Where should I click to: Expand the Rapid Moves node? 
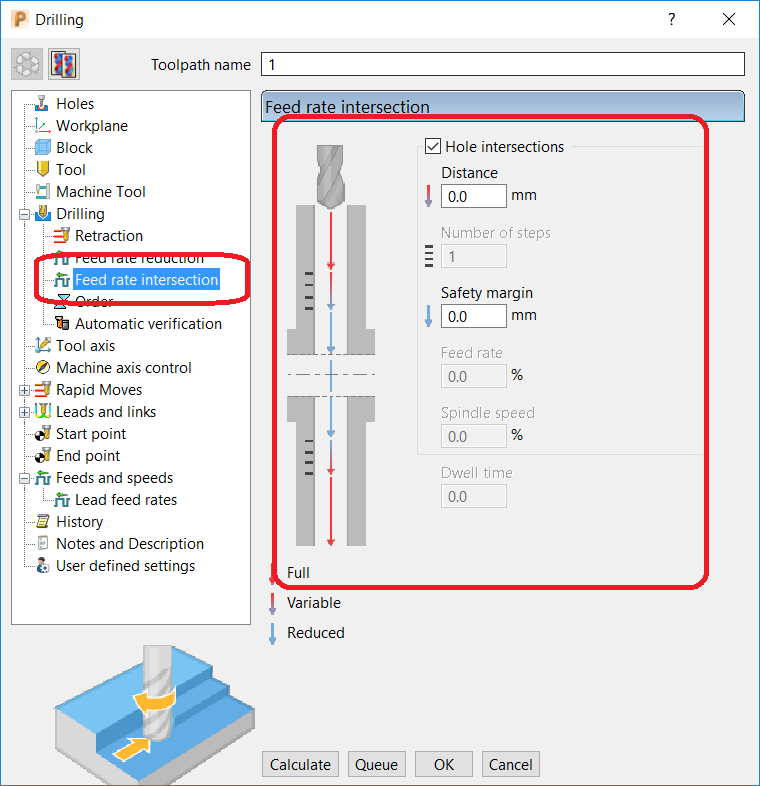click(24, 390)
